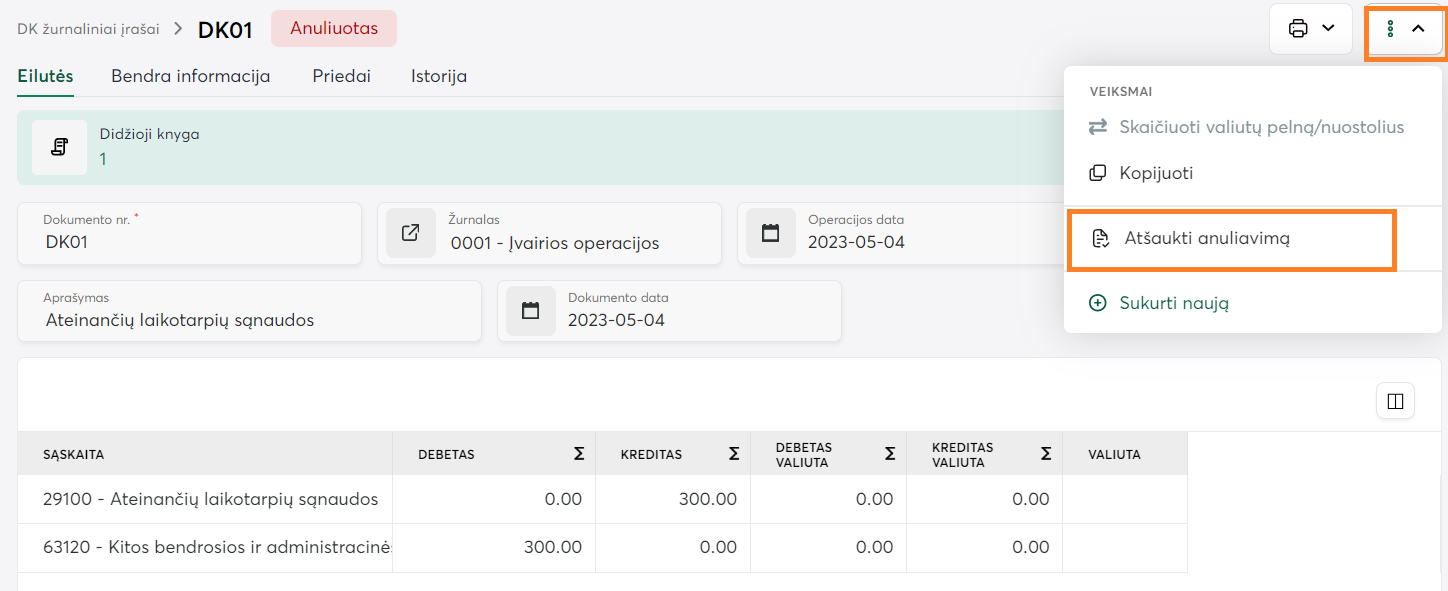
Task: Go to the Istorija tab
Action: click(438, 76)
